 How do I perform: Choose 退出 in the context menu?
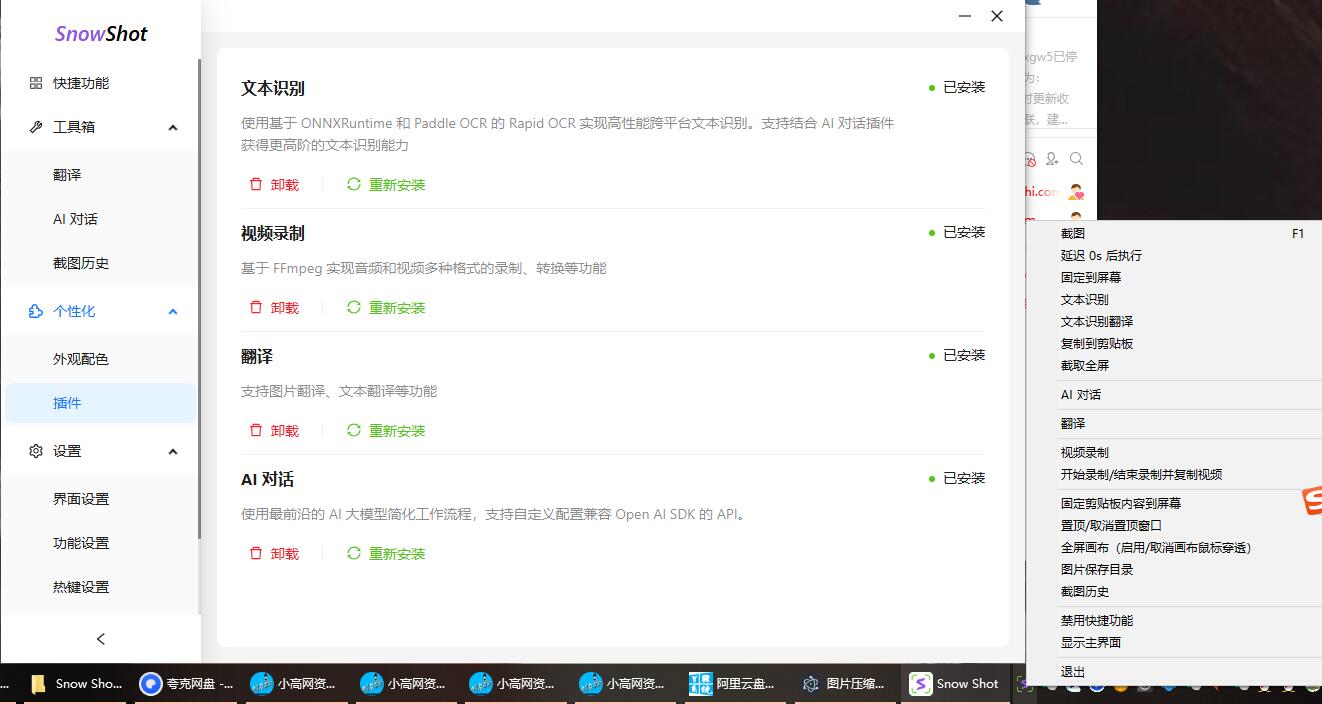(1072, 671)
